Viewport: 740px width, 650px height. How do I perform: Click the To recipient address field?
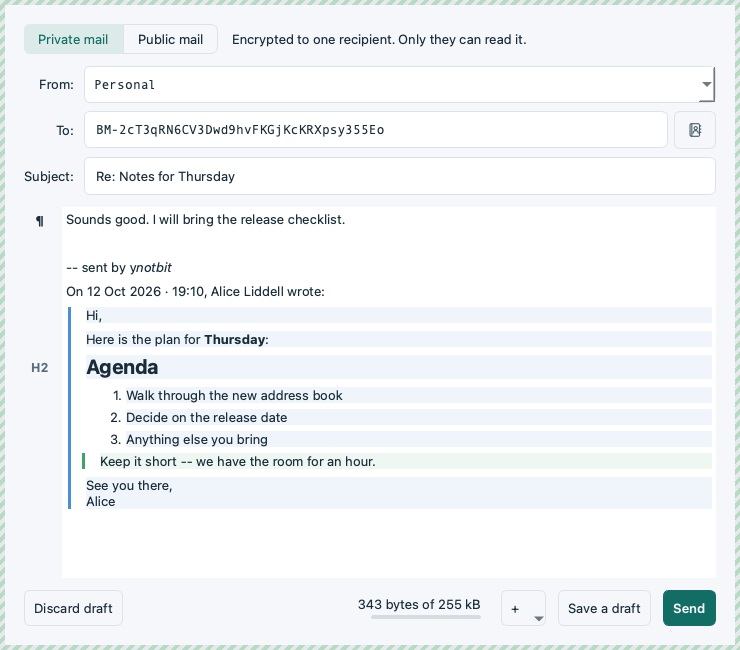376,130
